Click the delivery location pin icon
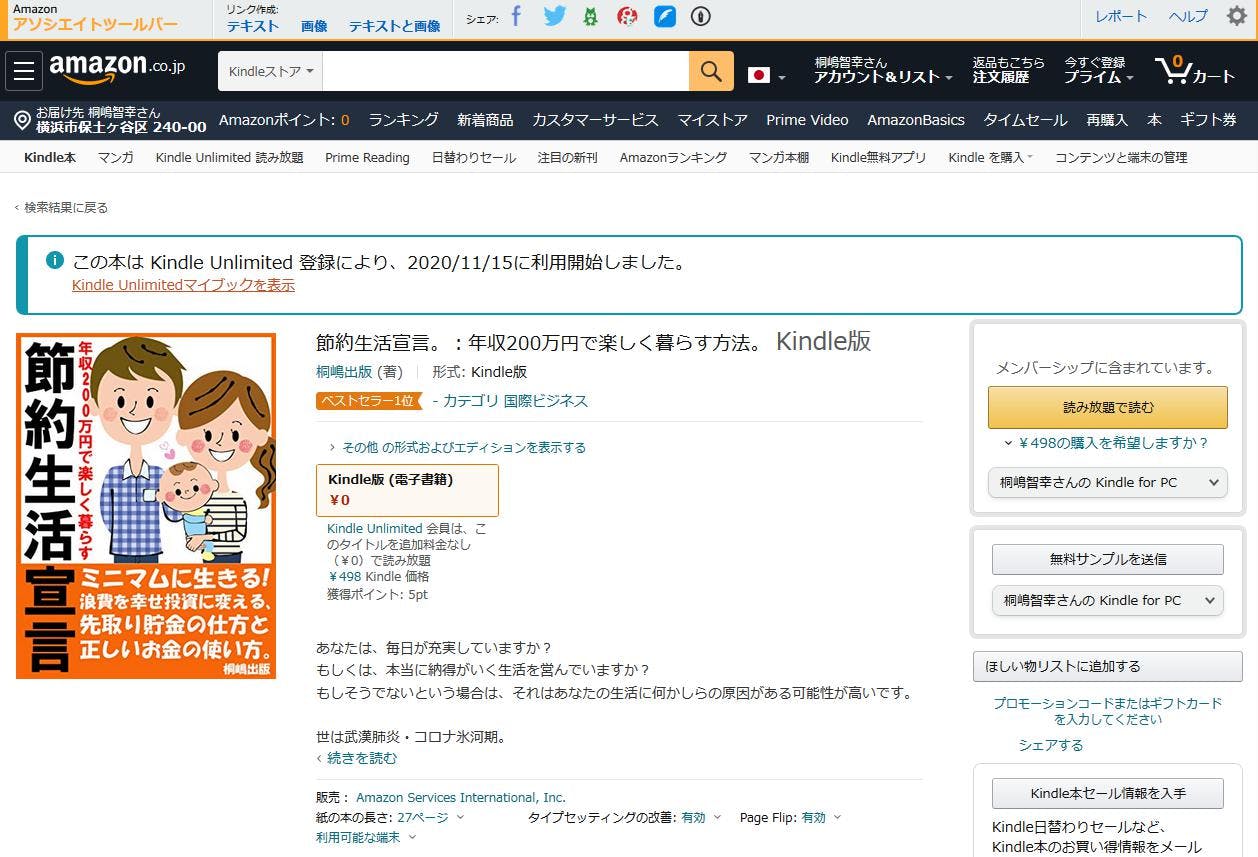 click(22, 120)
